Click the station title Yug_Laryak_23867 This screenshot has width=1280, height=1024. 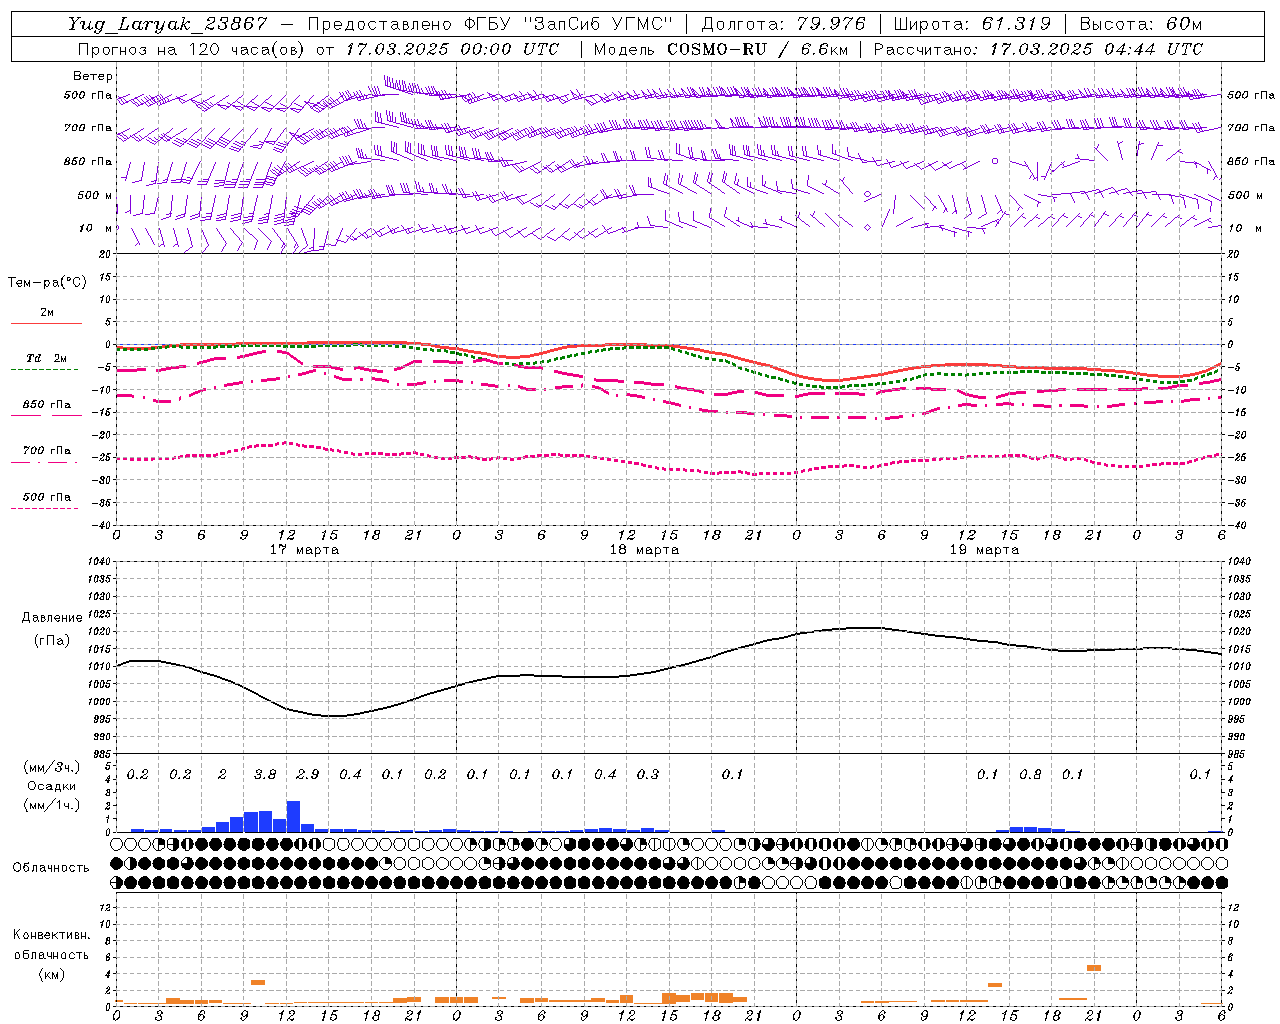pos(168,24)
